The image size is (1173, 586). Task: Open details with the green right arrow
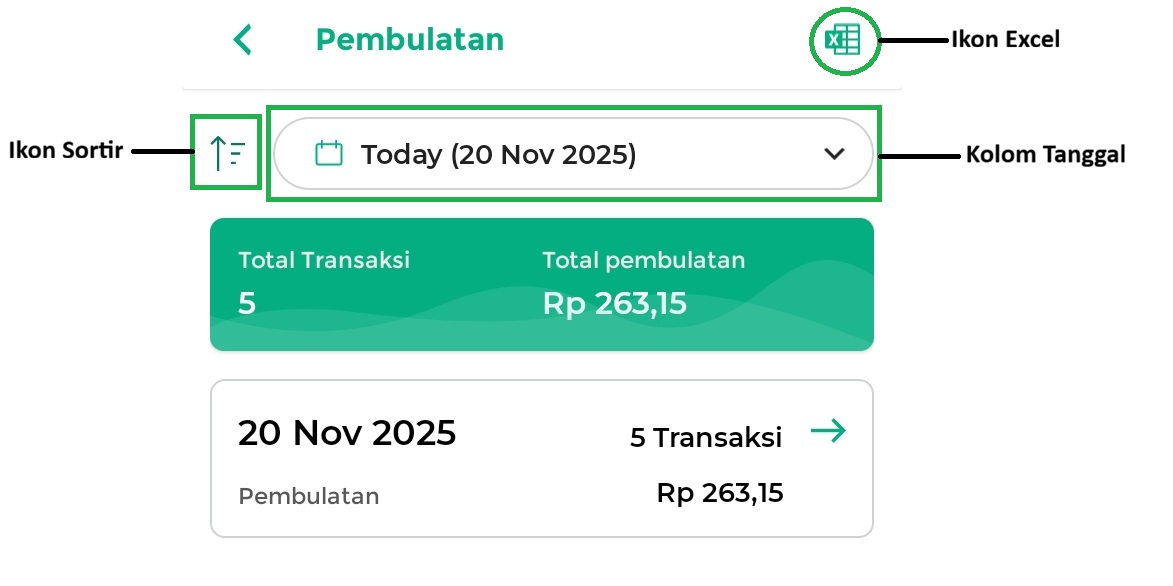coord(828,431)
